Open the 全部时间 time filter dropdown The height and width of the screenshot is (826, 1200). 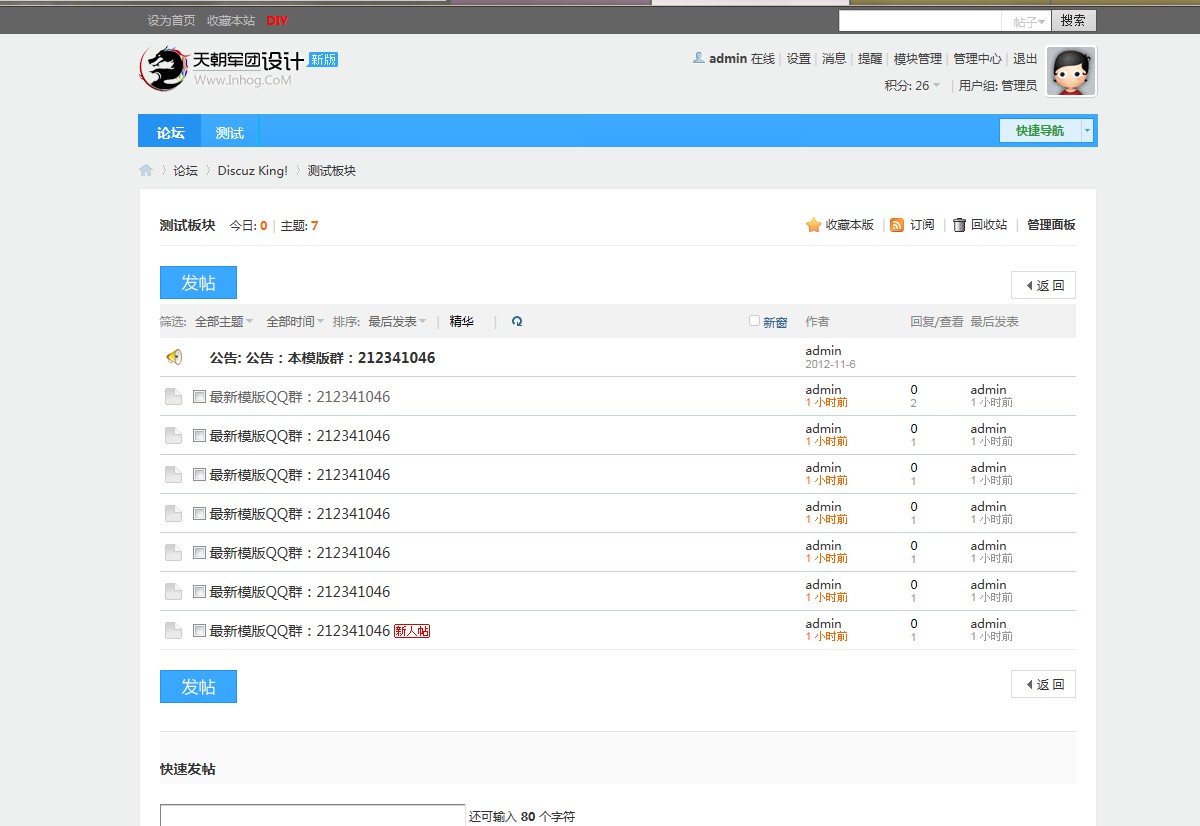(x=295, y=322)
